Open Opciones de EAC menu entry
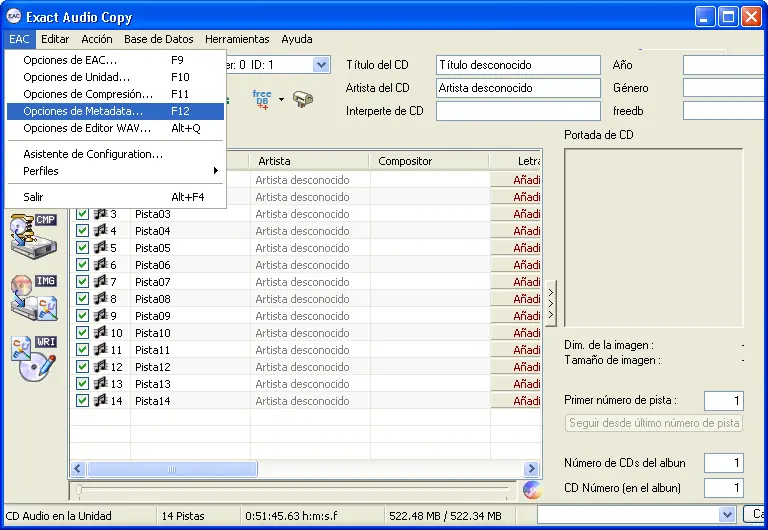The image size is (768, 530). pyautogui.click(x=116, y=60)
